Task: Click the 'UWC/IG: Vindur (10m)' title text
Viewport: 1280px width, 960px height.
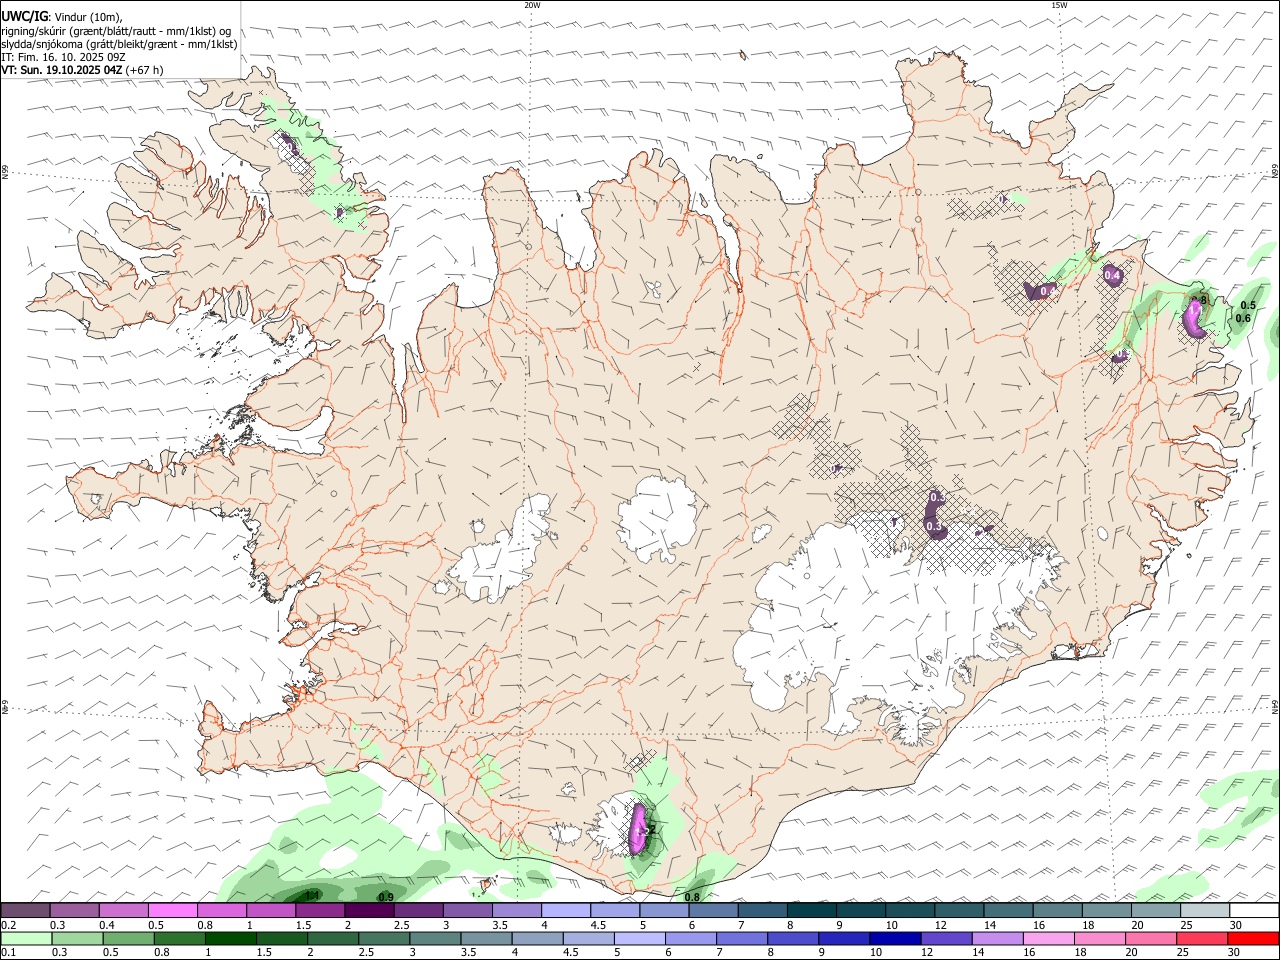Action: [x=62, y=17]
